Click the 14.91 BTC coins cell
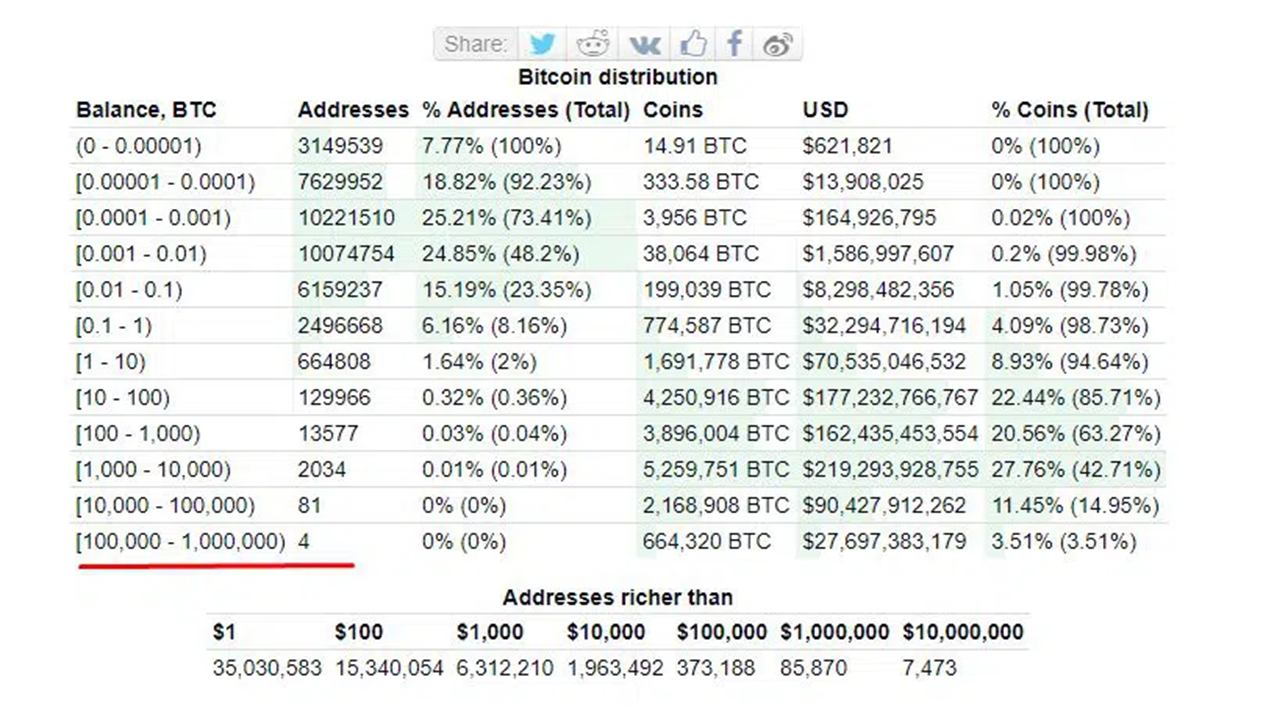The width and height of the screenshot is (1288, 716). (x=695, y=146)
